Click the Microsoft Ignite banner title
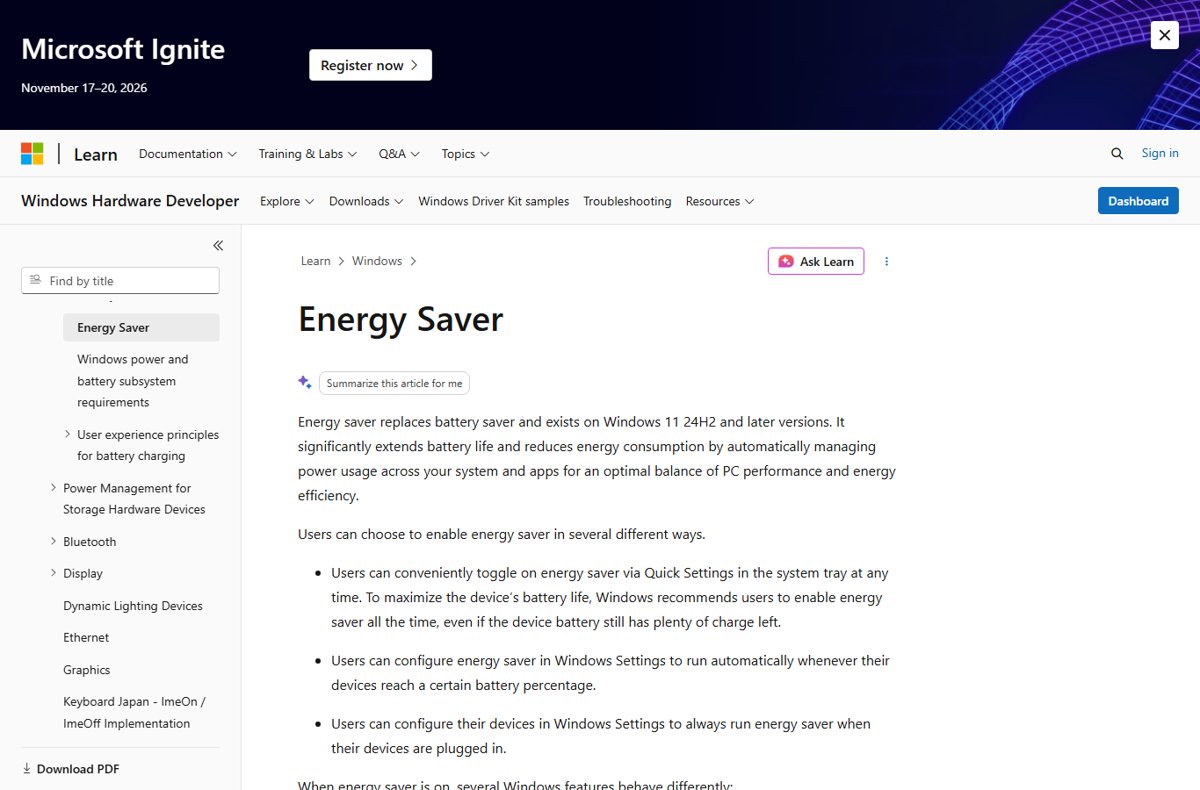1200x790 pixels. click(x=123, y=49)
